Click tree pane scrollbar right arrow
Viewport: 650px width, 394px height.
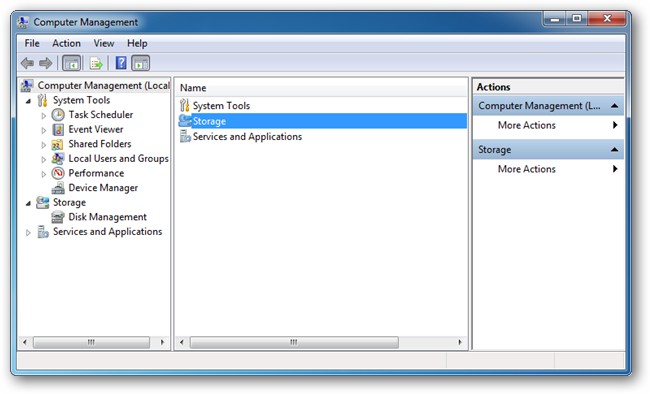click(x=162, y=342)
